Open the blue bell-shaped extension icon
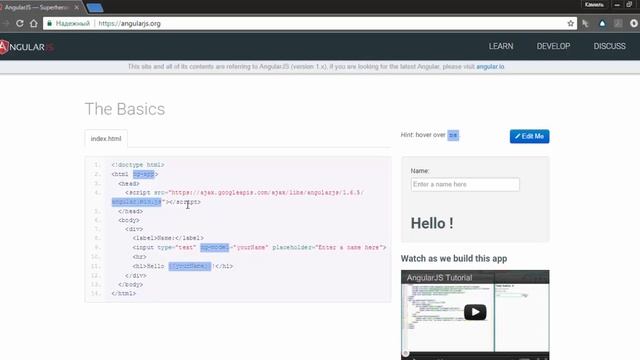The image size is (640, 360). 602,24
